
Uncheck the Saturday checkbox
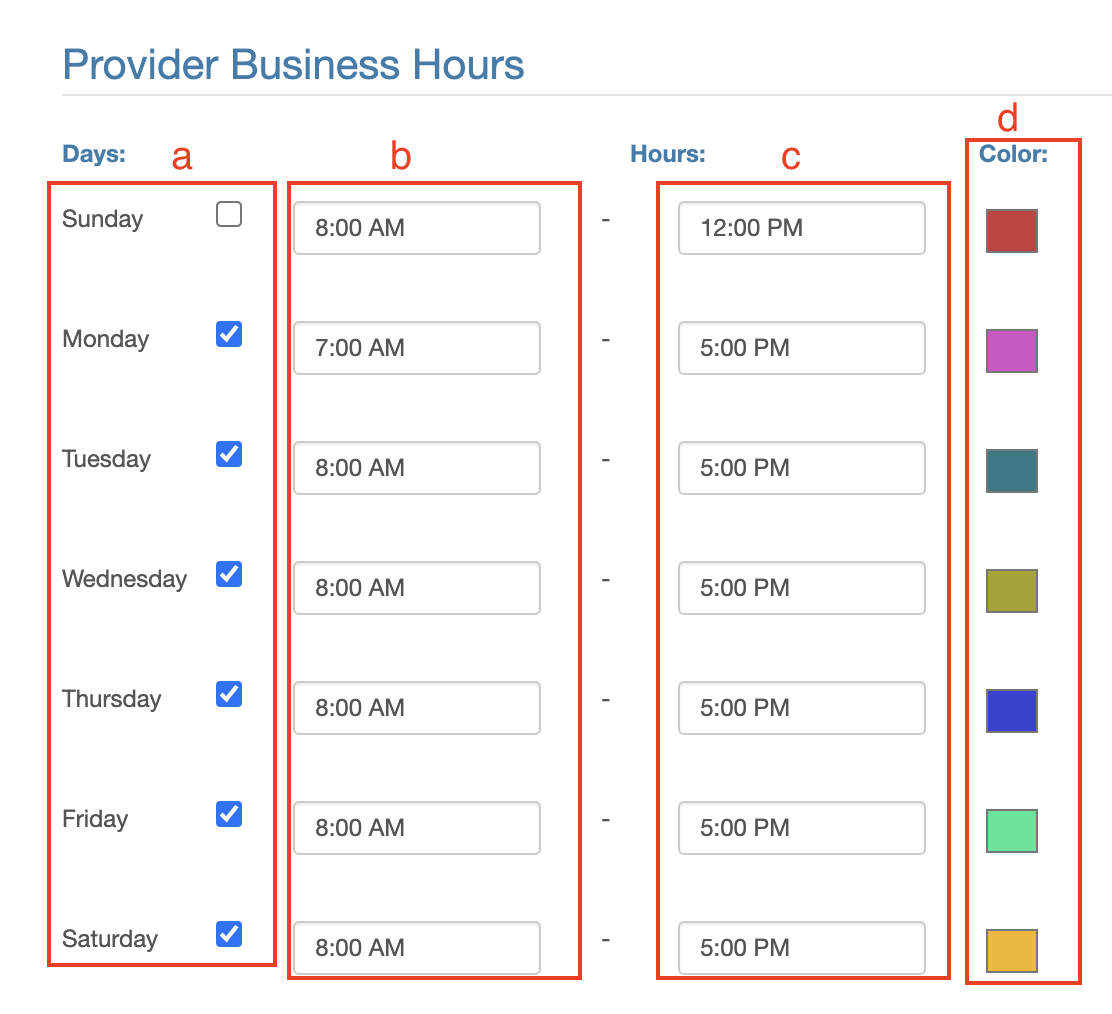point(229,934)
